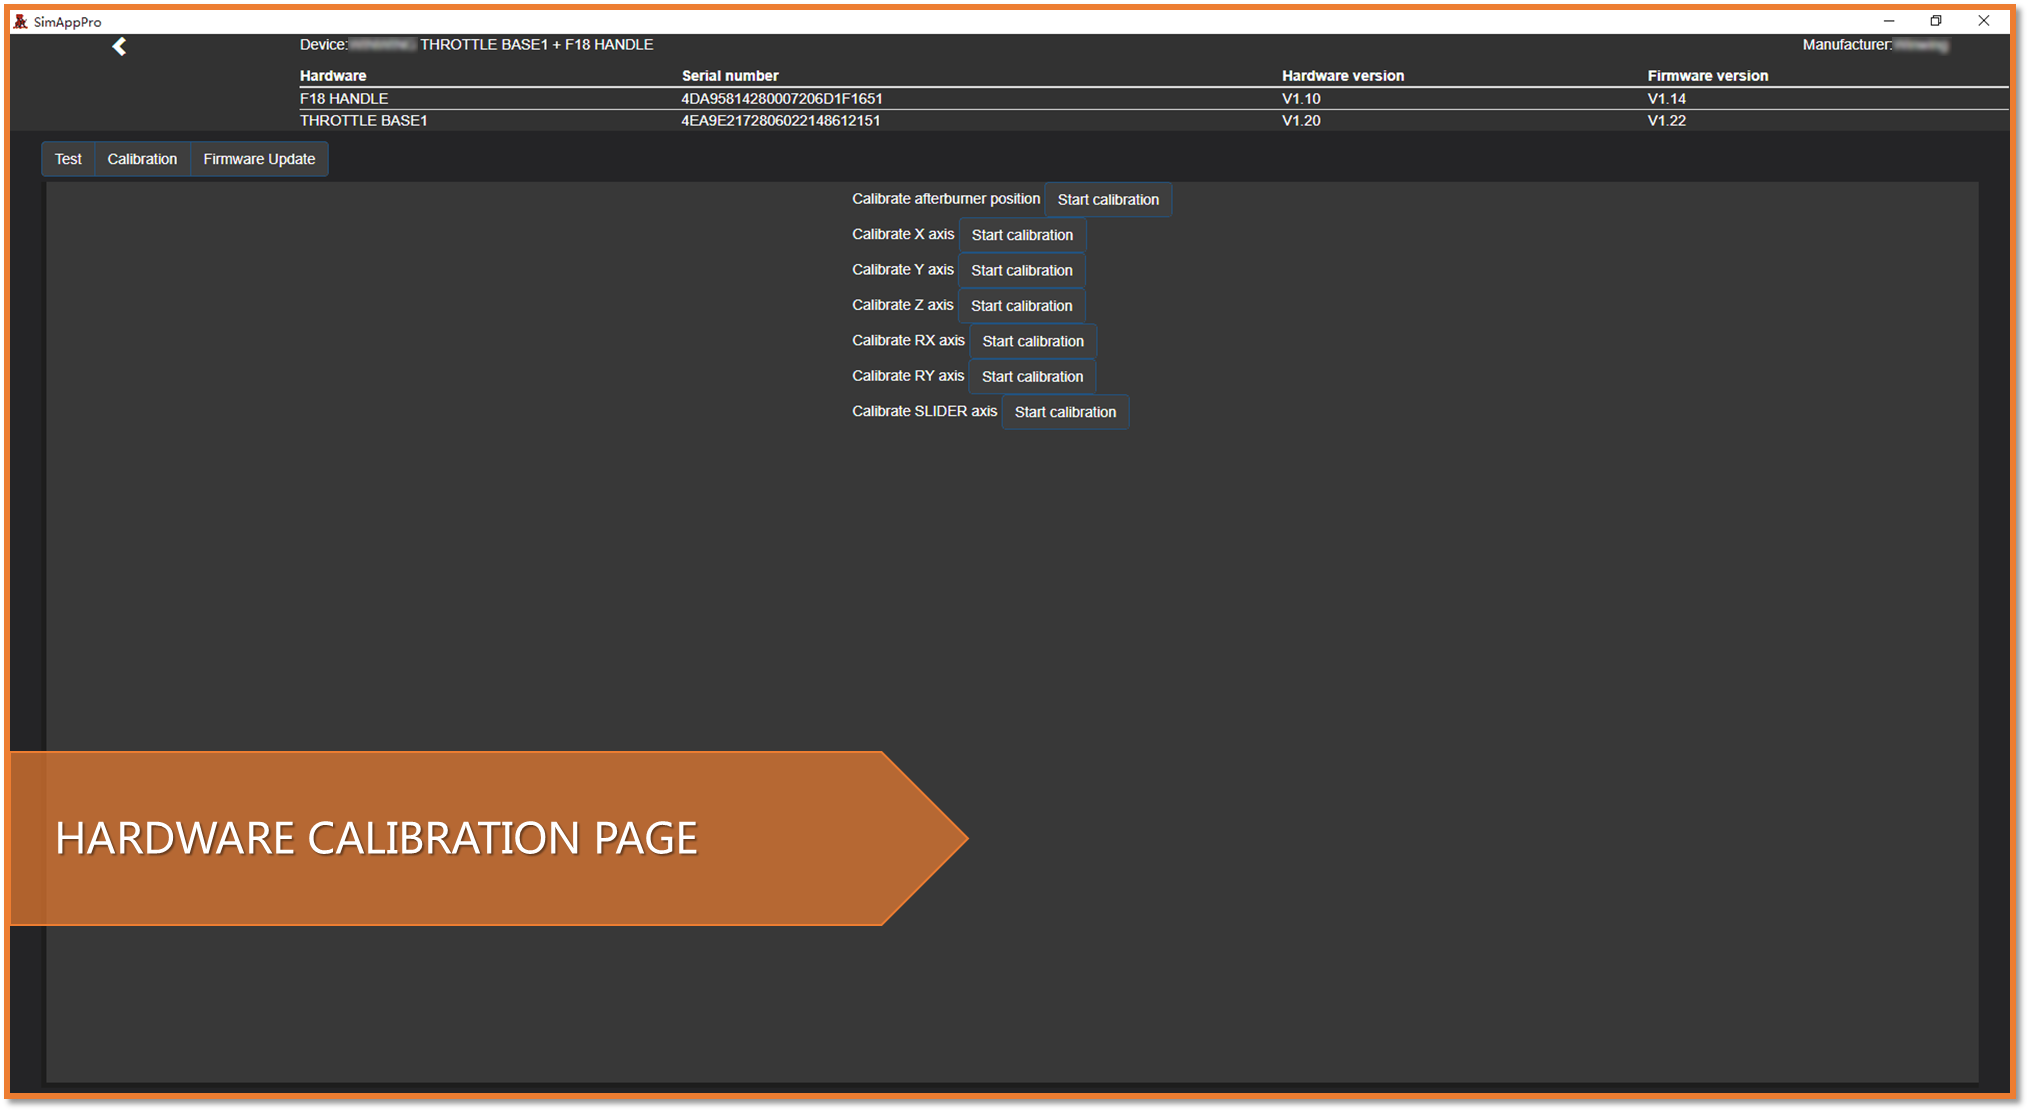Open the Firmware Update tab
The width and height of the screenshot is (2029, 1112).
[x=259, y=159]
